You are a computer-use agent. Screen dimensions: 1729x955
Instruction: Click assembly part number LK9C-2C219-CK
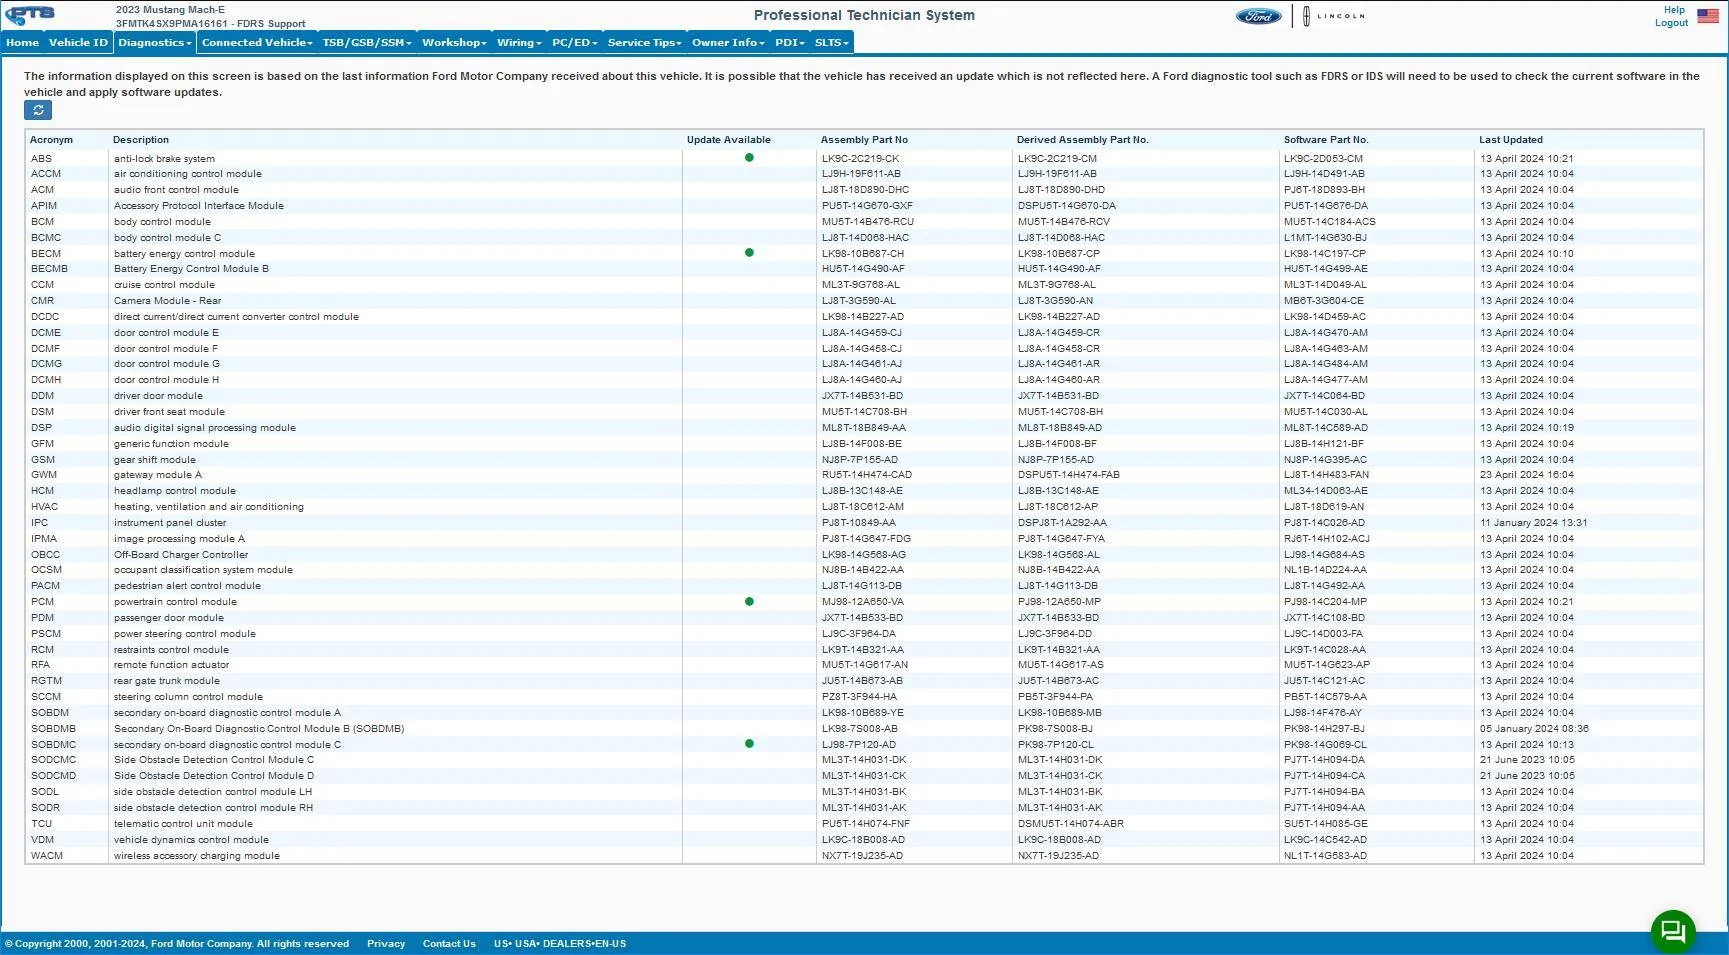(x=861, y=159)
